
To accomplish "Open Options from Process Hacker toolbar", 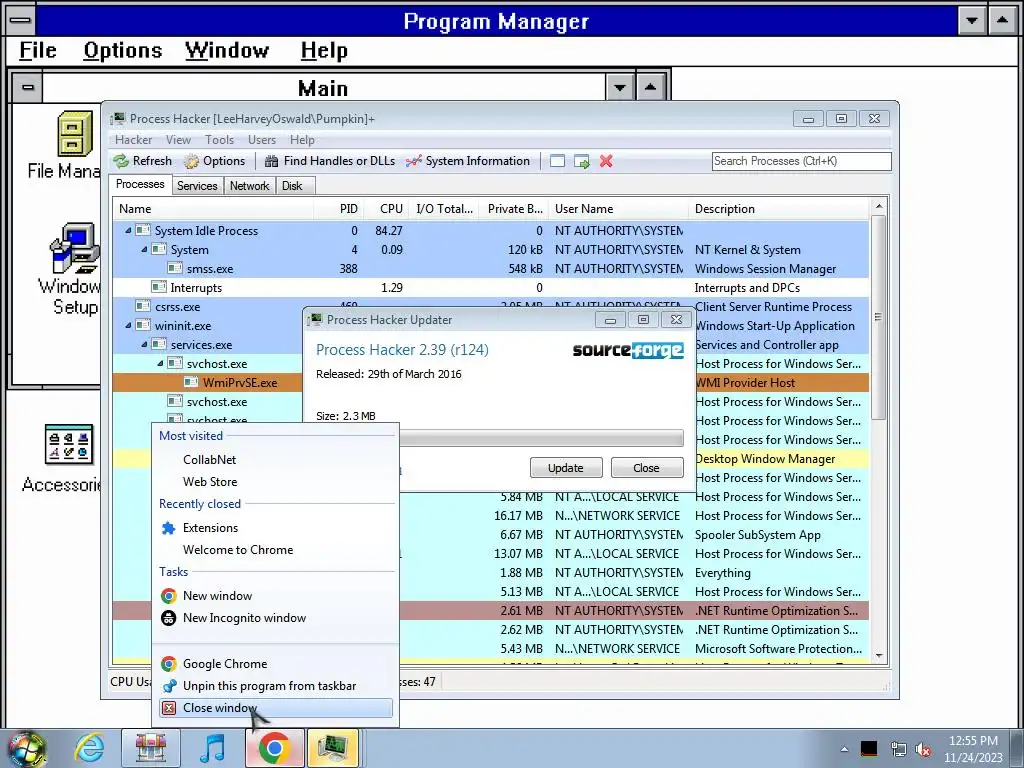I will tap(215, 161).
